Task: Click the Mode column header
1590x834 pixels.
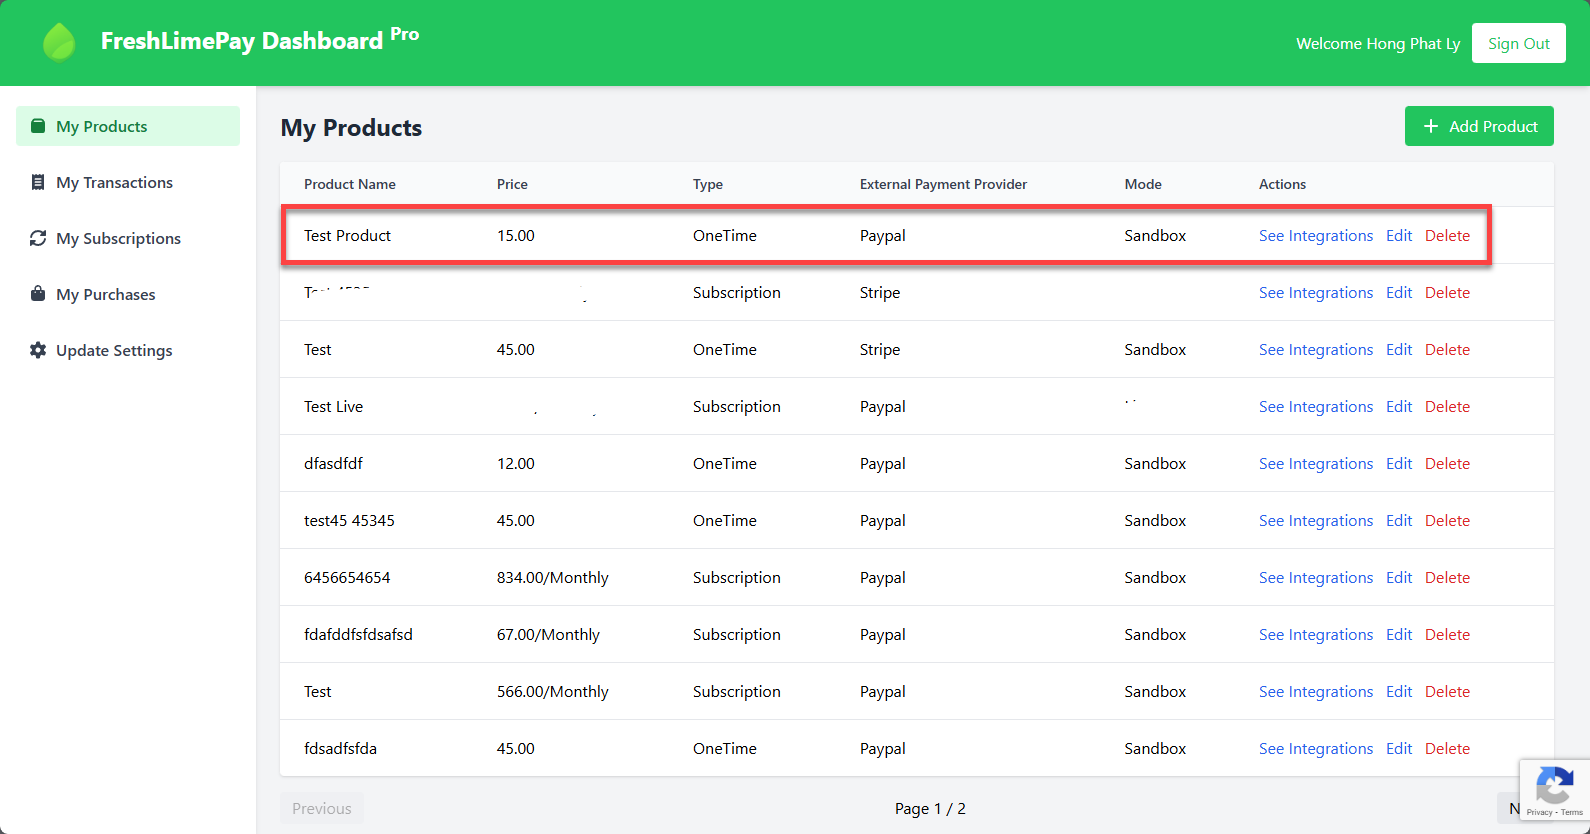Action: pyautogui.click(x=1143, y=184)
